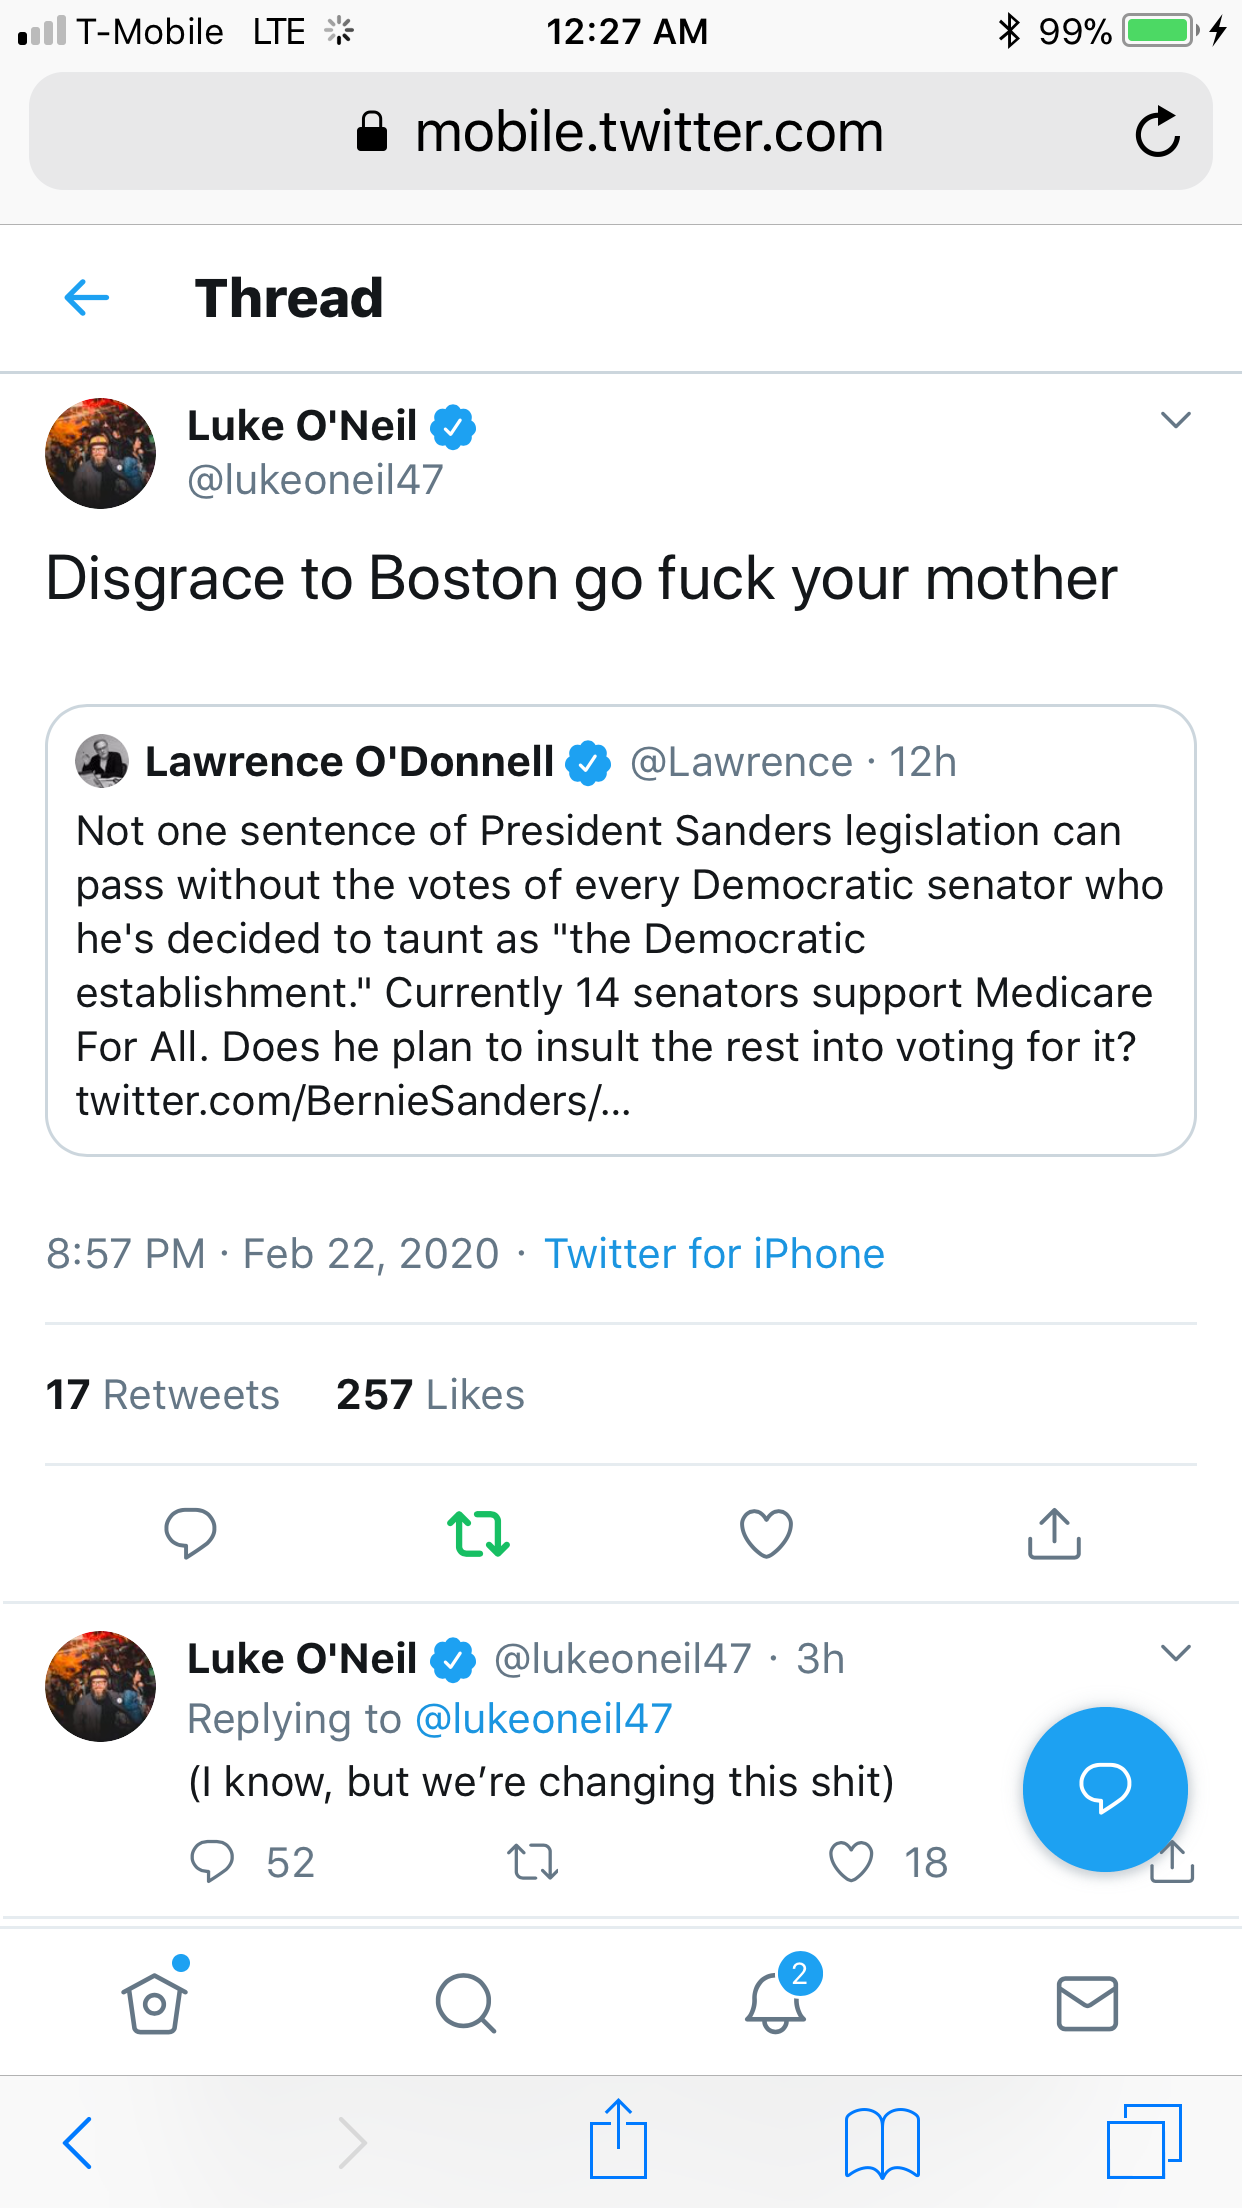Retweet the reply tweet
1242x2208 pixels.
532,1862
